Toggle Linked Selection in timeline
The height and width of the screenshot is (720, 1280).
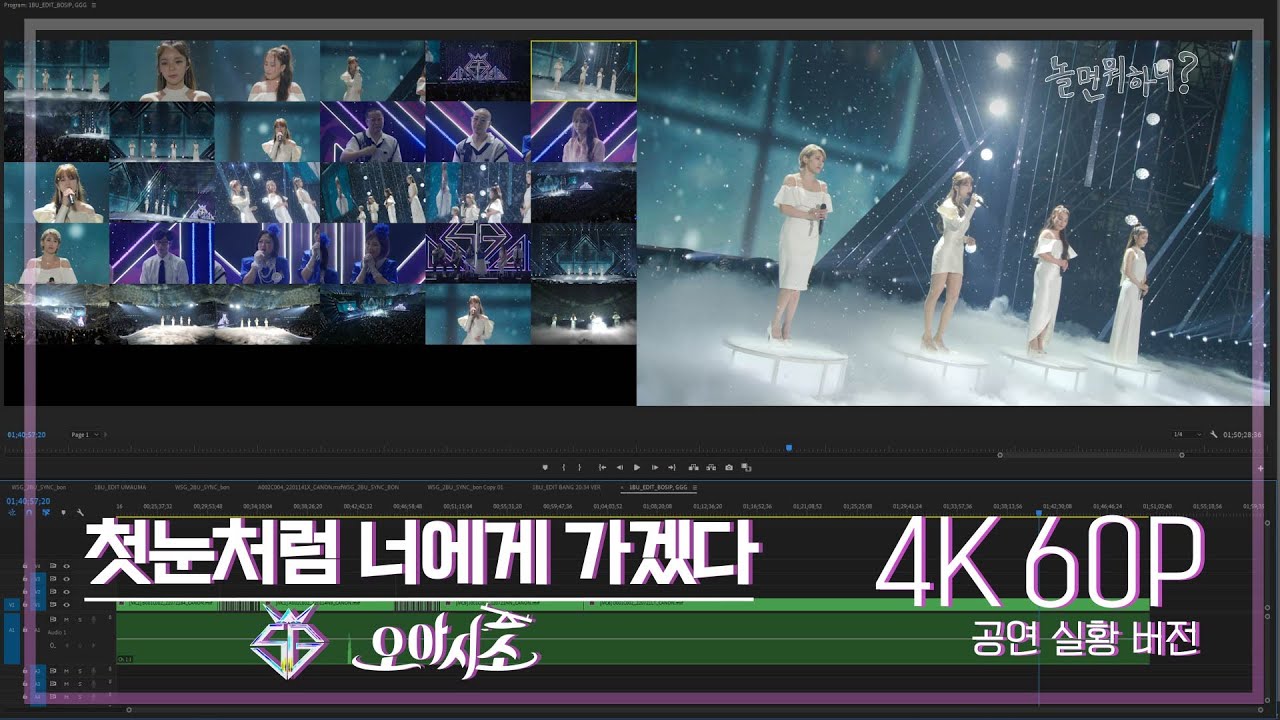pyautogui.click(x=46, y=512)
